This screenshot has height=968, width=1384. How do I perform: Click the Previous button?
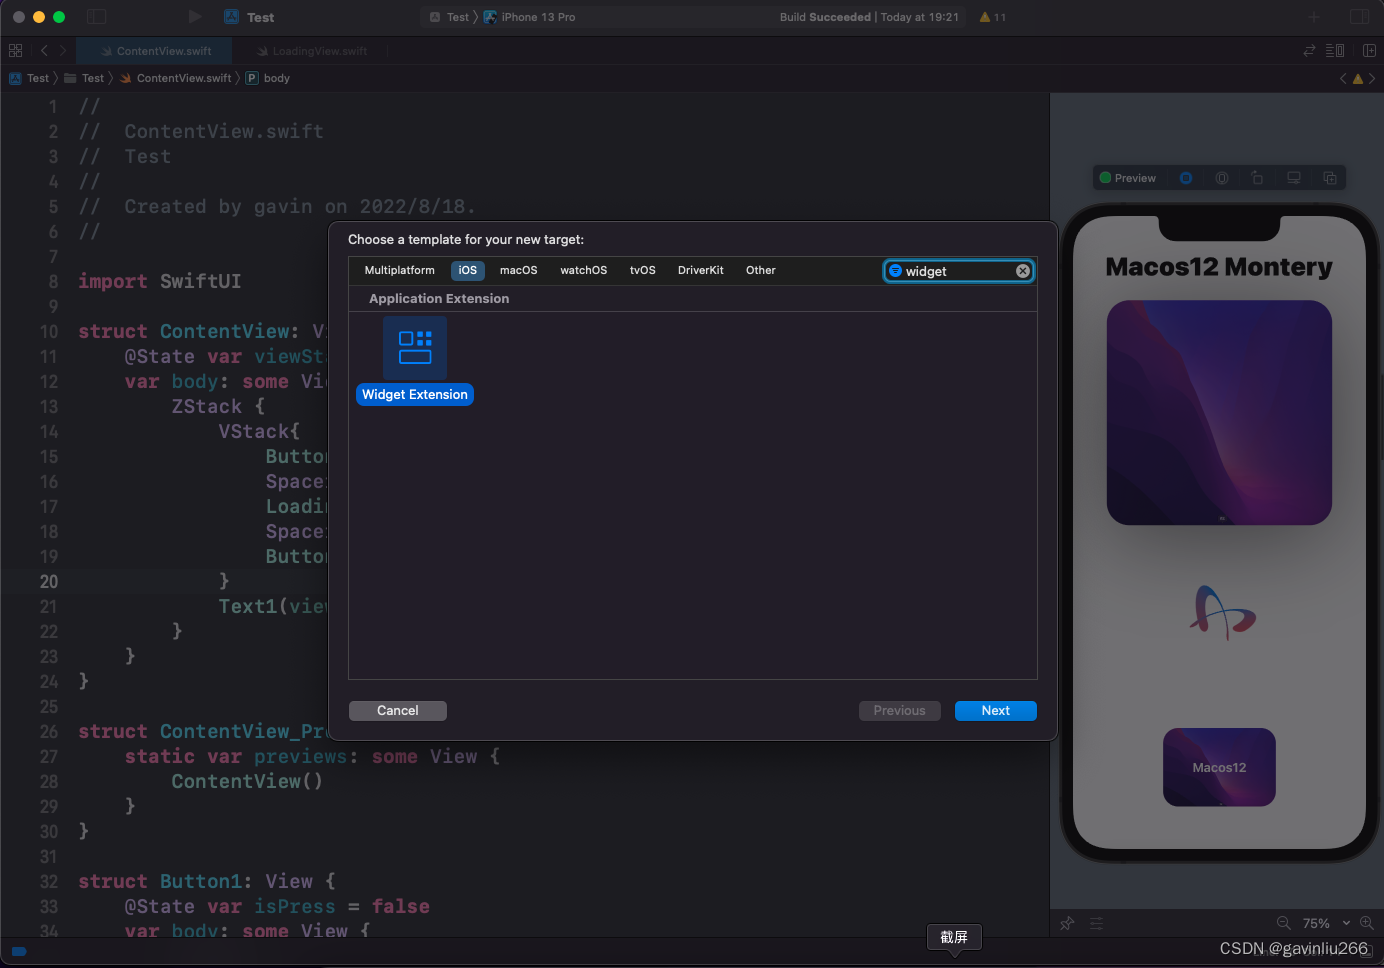[x=900, y=711]
